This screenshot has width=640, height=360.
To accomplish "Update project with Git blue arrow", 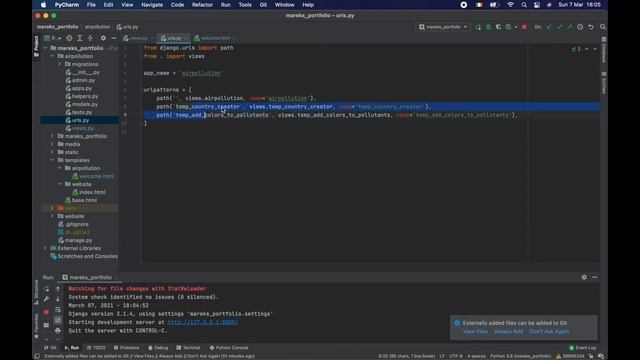I will tap(549, 27).
